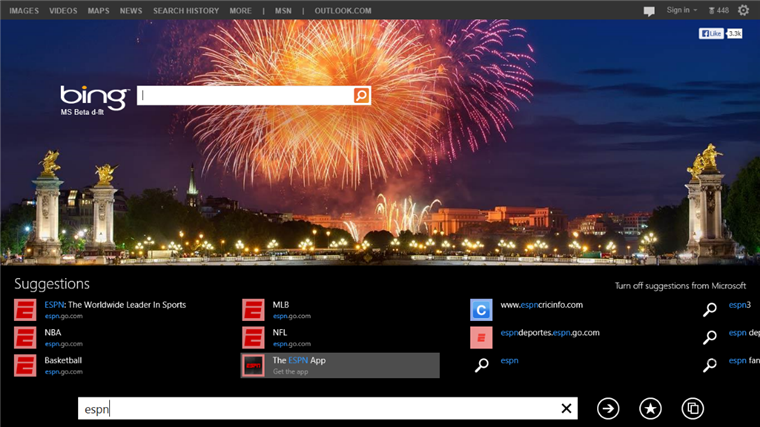Screen dimensions: 760x427
Task: Click Turn off suggestions from Microsoft
Action: coord(680,285)
